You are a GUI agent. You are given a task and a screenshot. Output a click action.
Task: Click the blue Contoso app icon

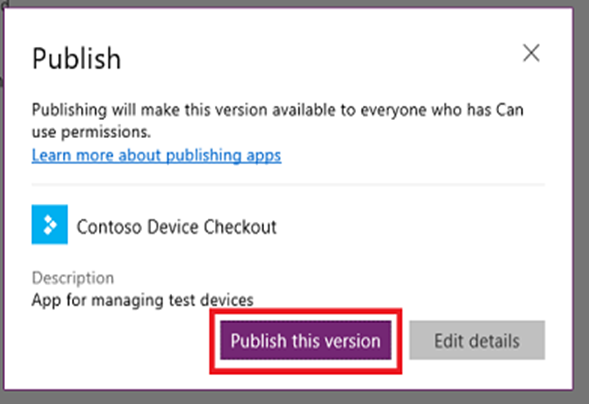(x=50, y=225)
